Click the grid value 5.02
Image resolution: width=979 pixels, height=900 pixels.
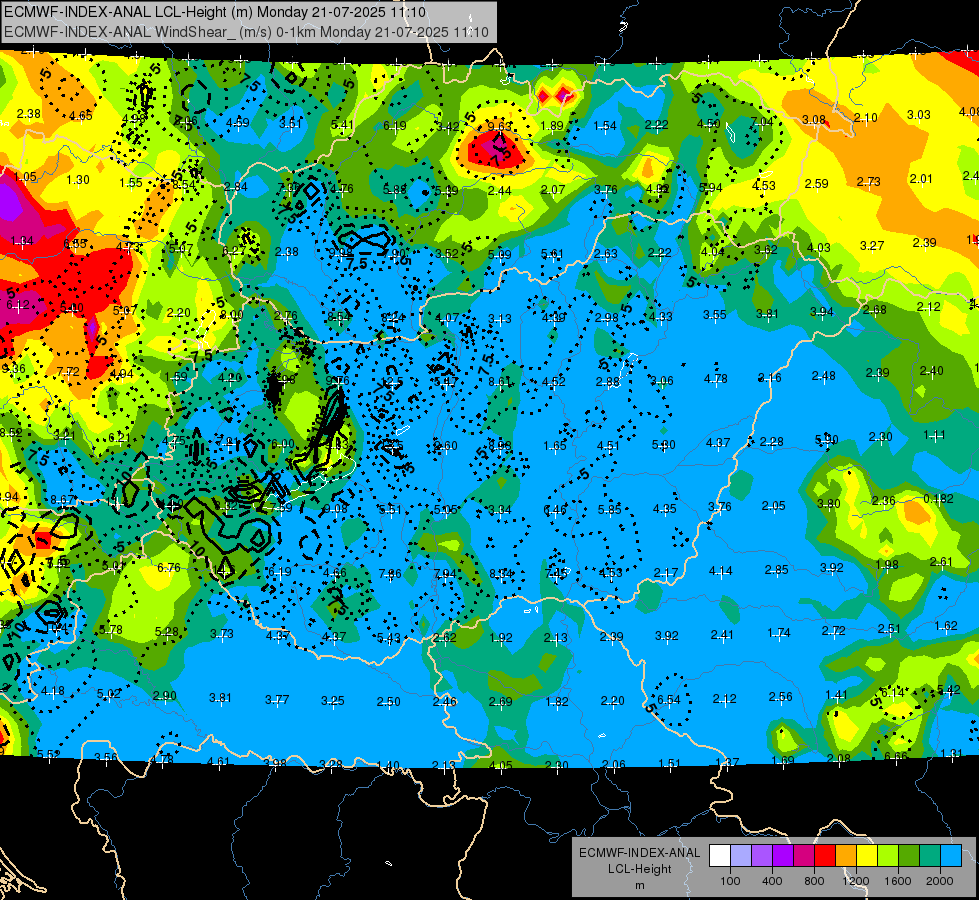coord(109,694)
